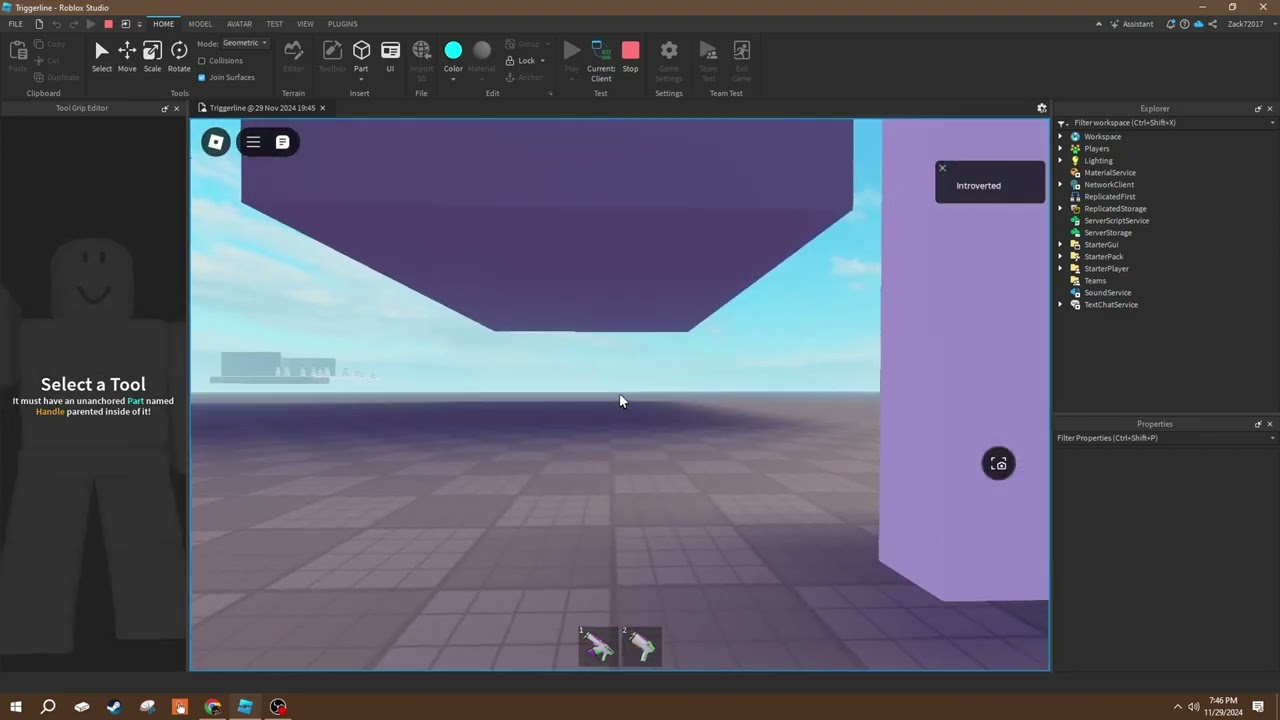Image resolution: width=1280 pixels, height=720 pixels.
Task: Click the share icon near username
Action: (1213, 24)
